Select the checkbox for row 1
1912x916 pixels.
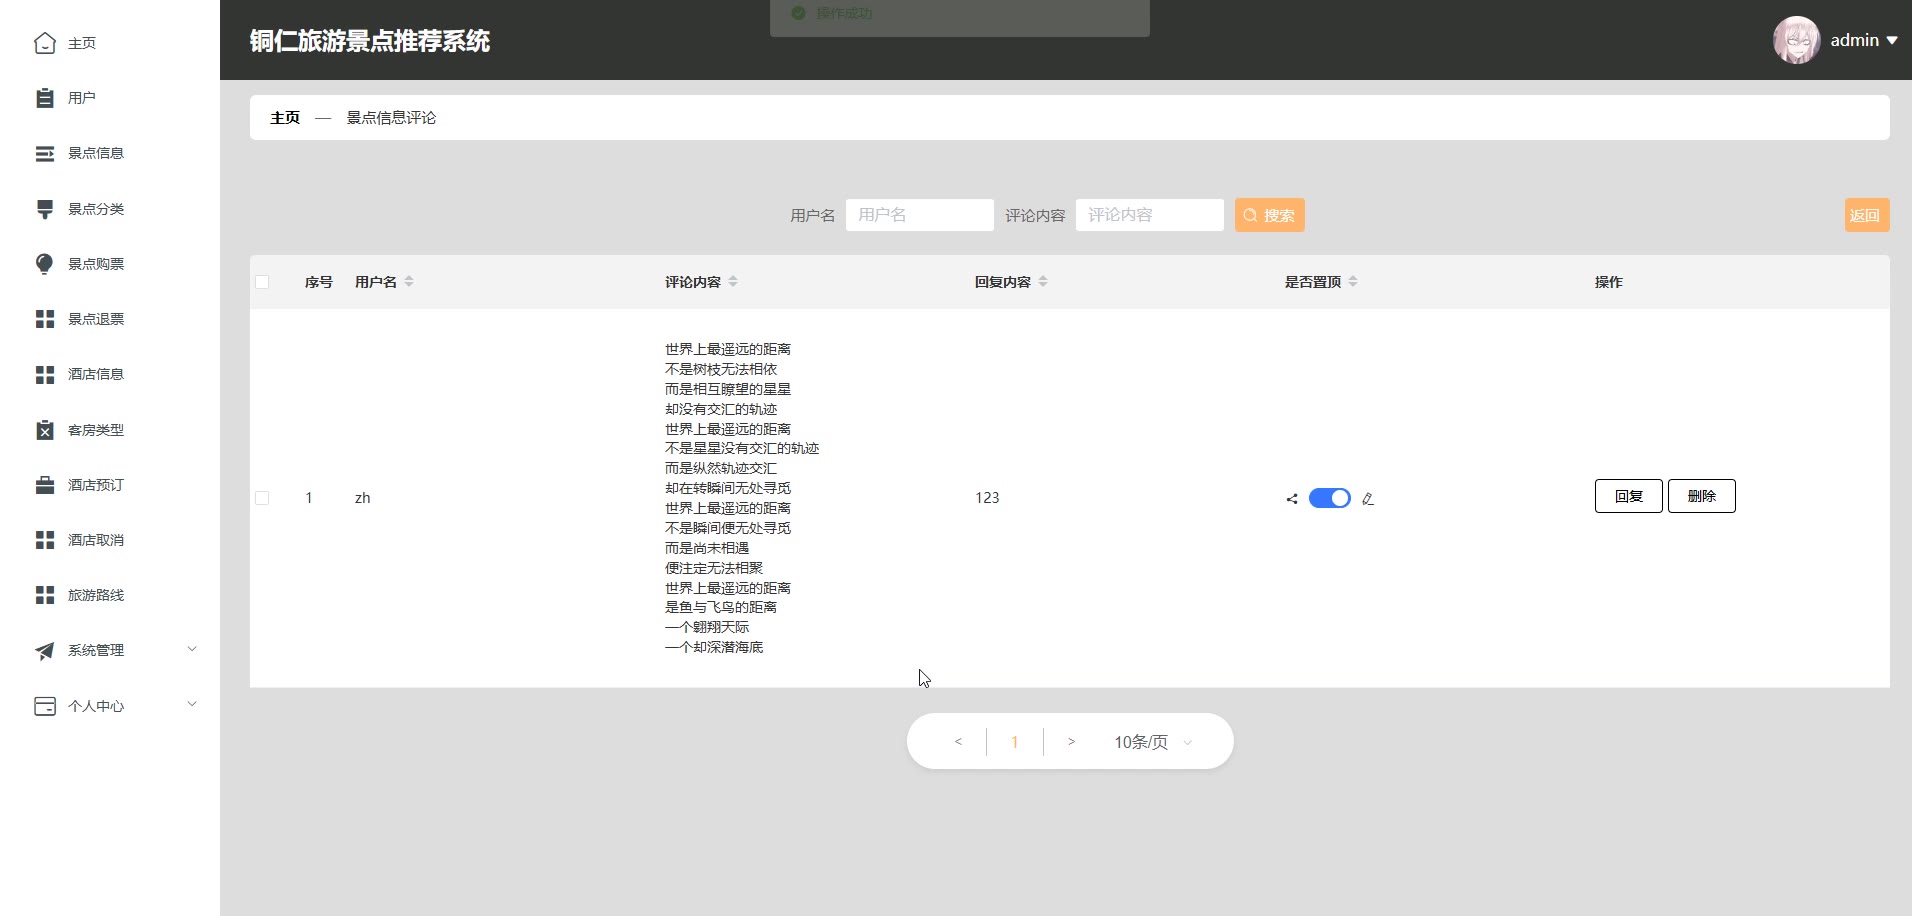[262, 498]
